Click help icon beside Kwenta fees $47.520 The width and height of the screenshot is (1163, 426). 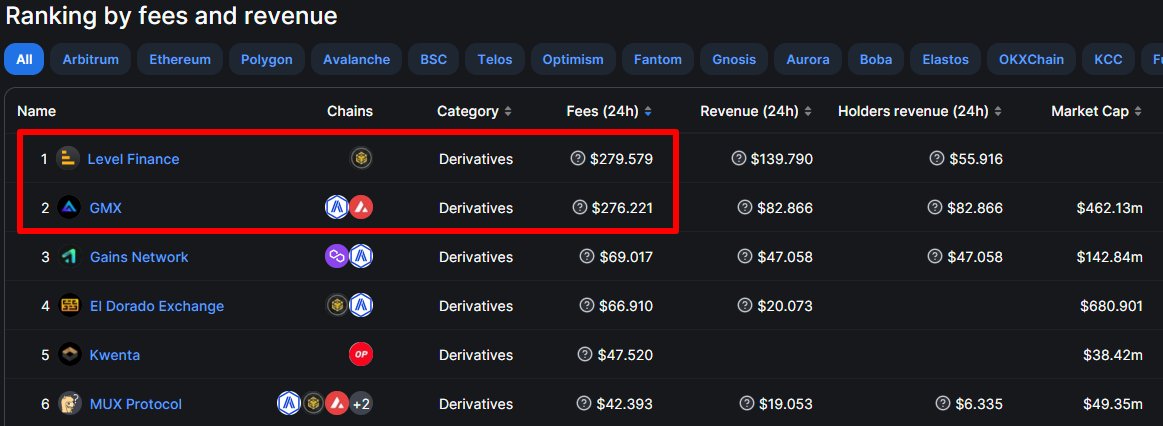point(584,354)
